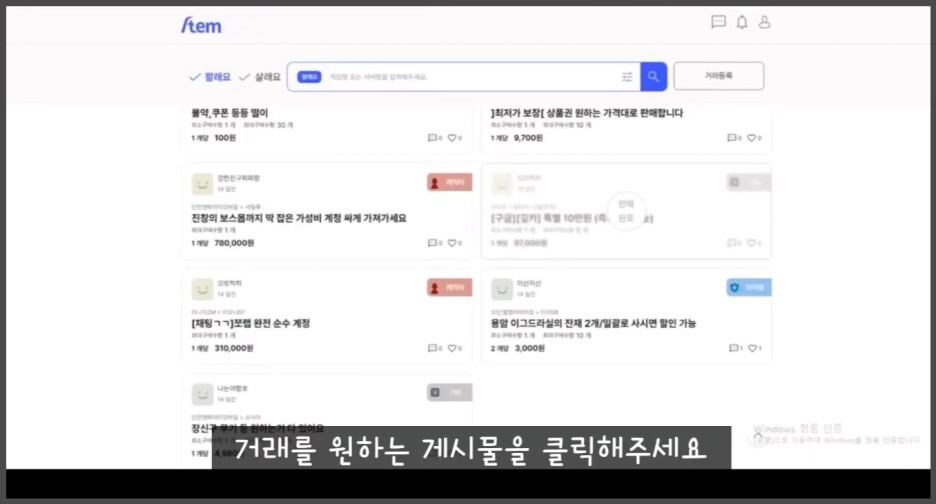Click seller avatar on the 나는야항호 post
Image resolution: width=936 pixels, height=504 pixels.
click(202, 394)
